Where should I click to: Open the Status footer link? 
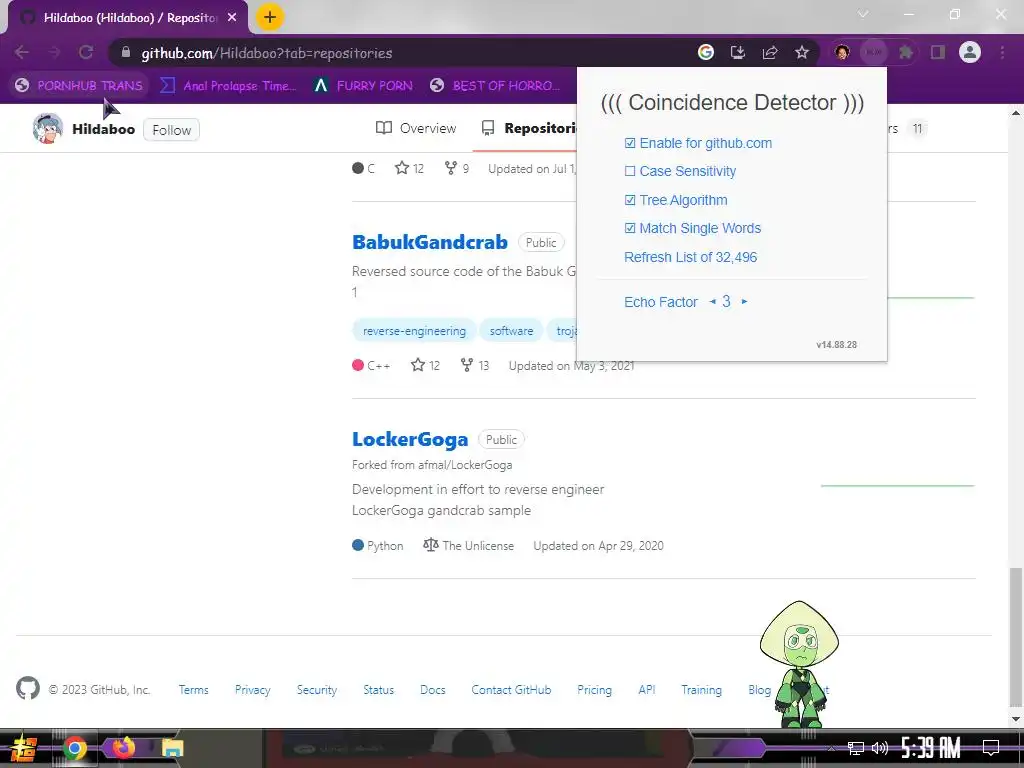click(x=378, y=690)
